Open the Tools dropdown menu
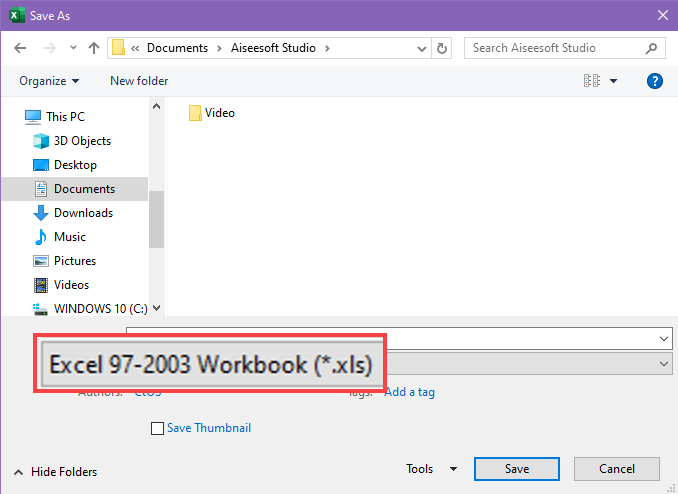The image size is (678, 494). pyautogui.click(x=432, y=469)
